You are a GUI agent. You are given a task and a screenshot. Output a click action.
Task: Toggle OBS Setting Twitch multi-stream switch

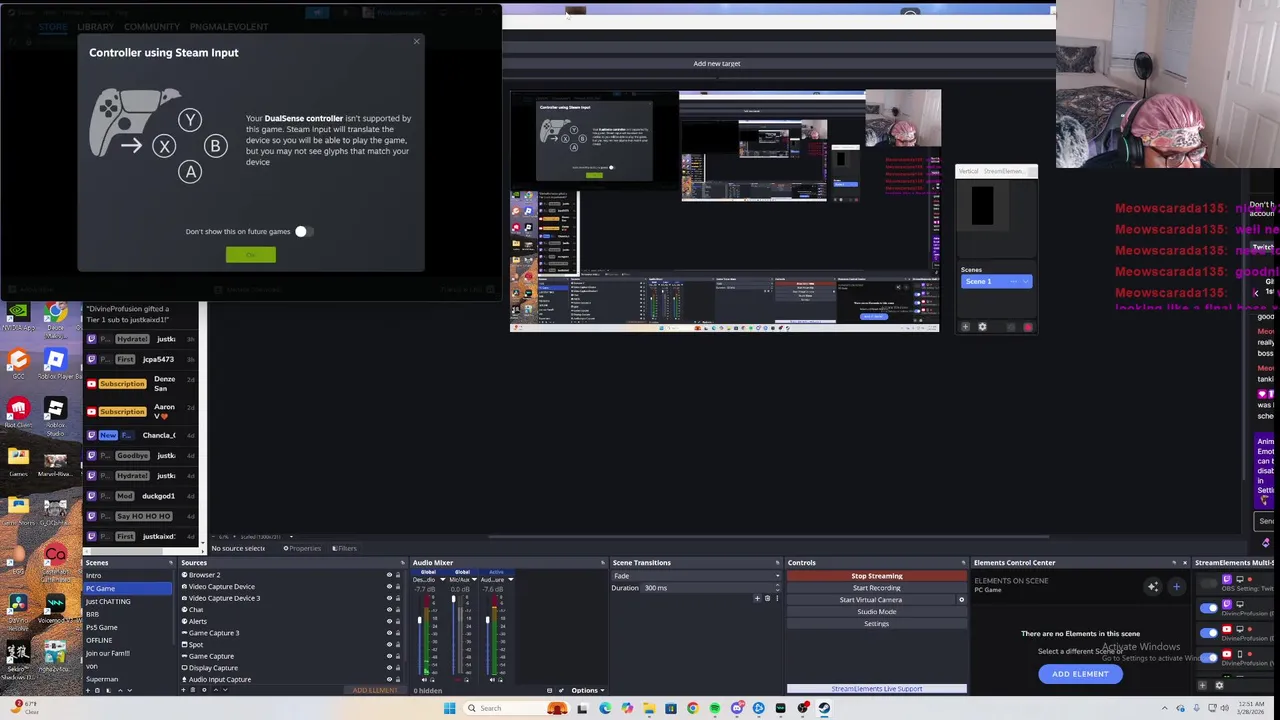(1208, 583)
